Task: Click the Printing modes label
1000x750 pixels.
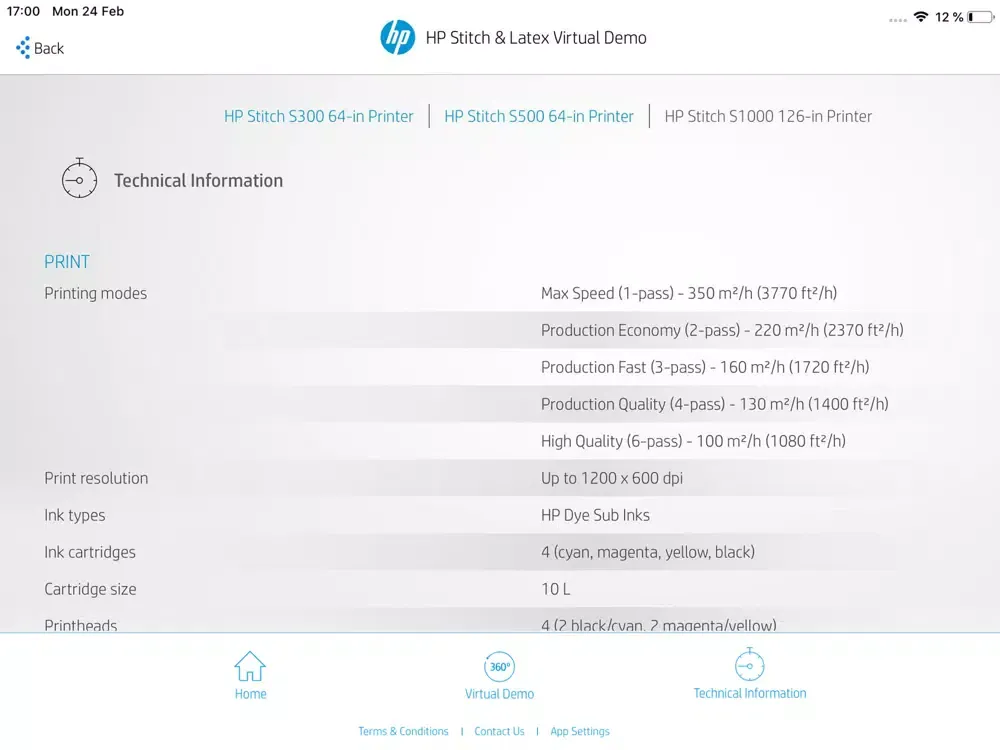Action: 96,293
